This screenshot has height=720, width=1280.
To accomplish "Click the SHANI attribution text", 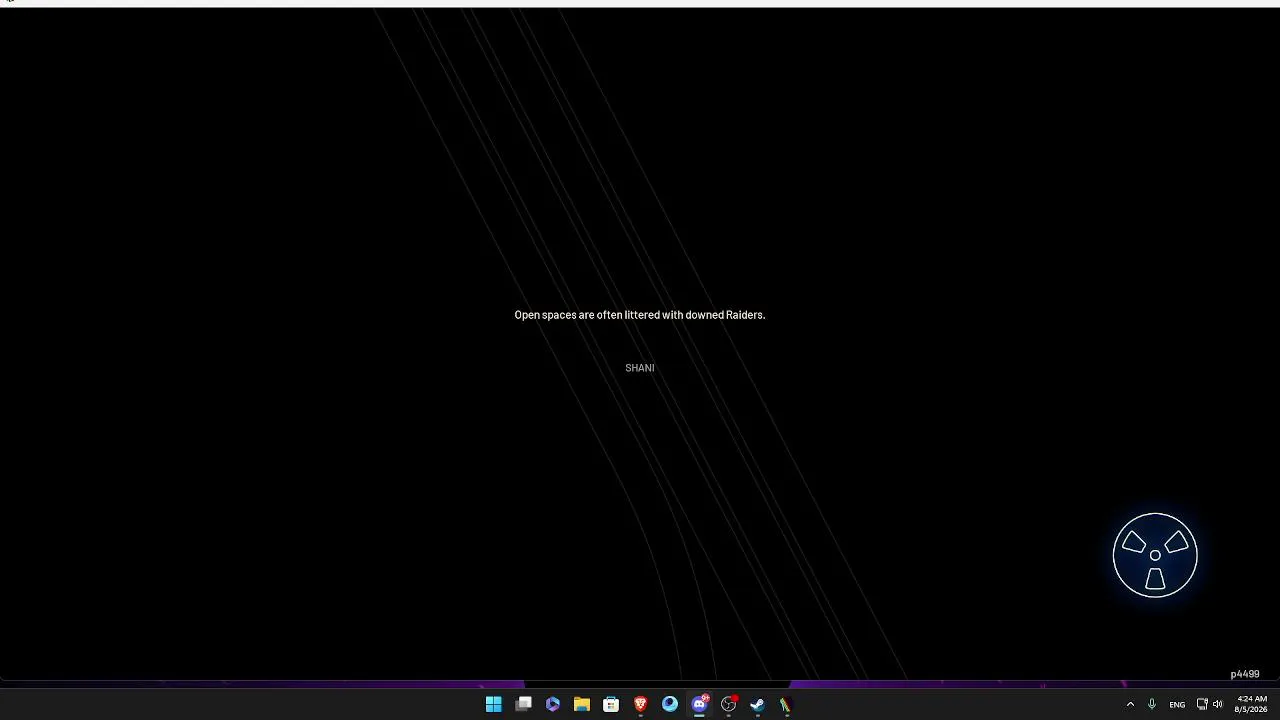I will pyautogui.click(x=640, y=368).
